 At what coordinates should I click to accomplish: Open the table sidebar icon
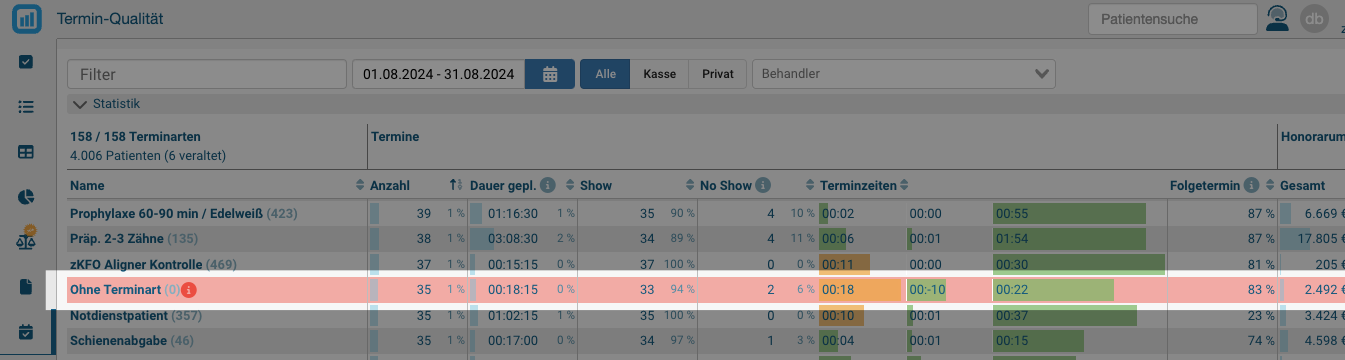tap(26, 152)
